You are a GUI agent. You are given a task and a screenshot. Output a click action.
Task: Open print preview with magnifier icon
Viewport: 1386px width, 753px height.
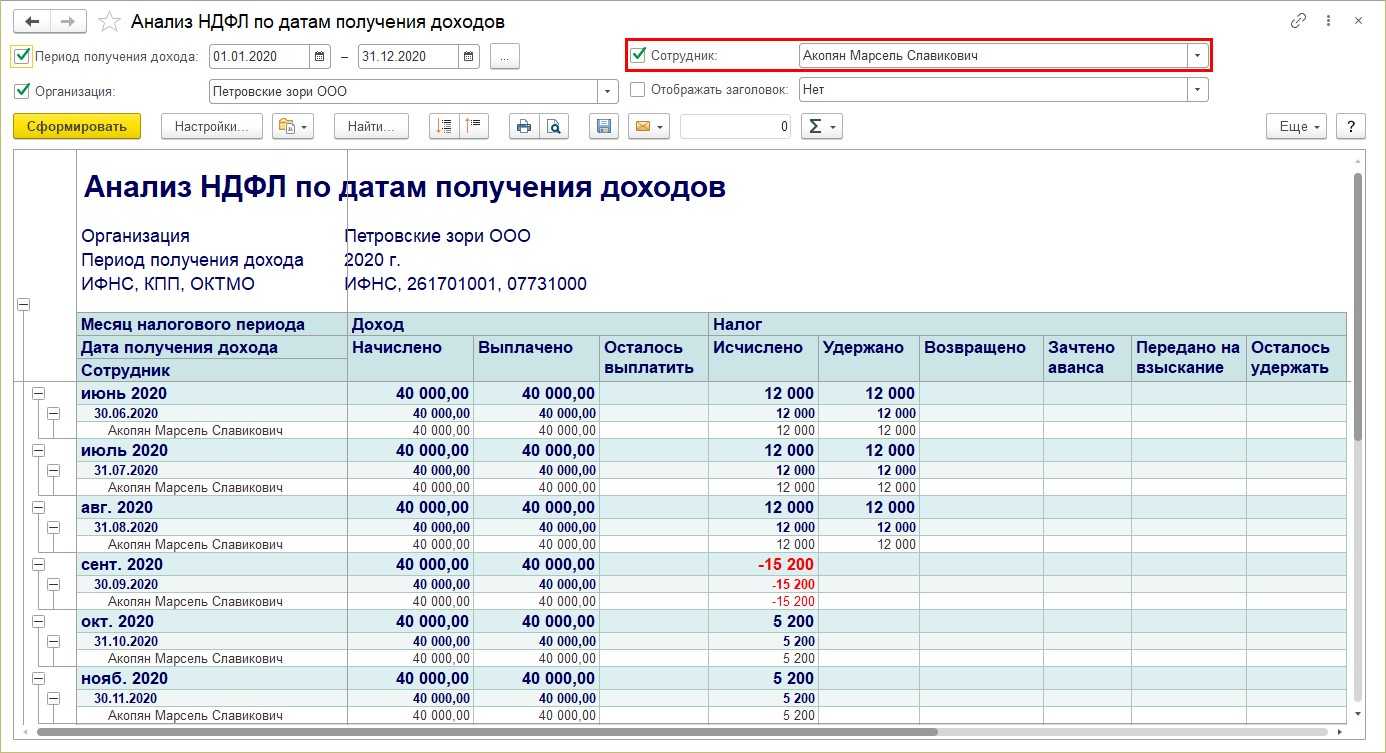(553, 126)
